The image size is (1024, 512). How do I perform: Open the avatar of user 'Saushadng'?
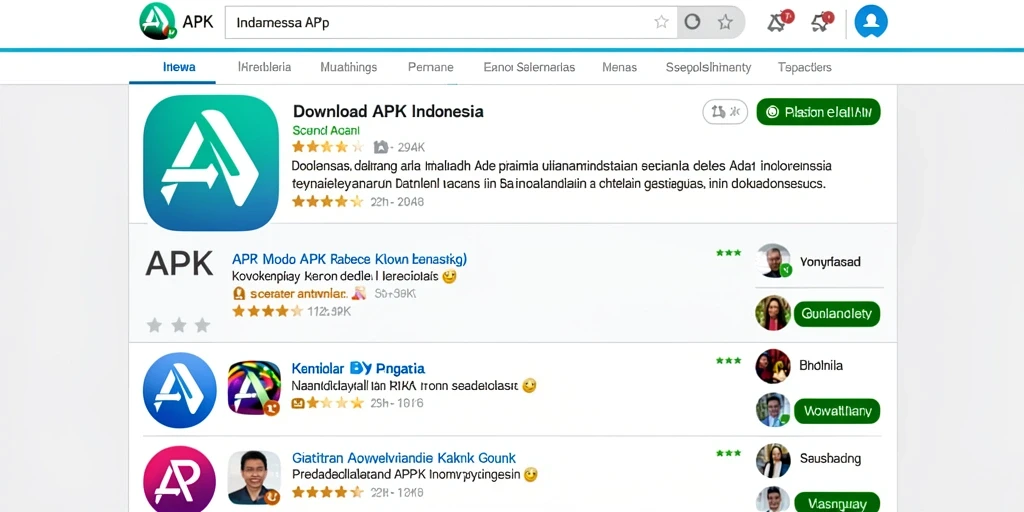(x=773, y=460)
